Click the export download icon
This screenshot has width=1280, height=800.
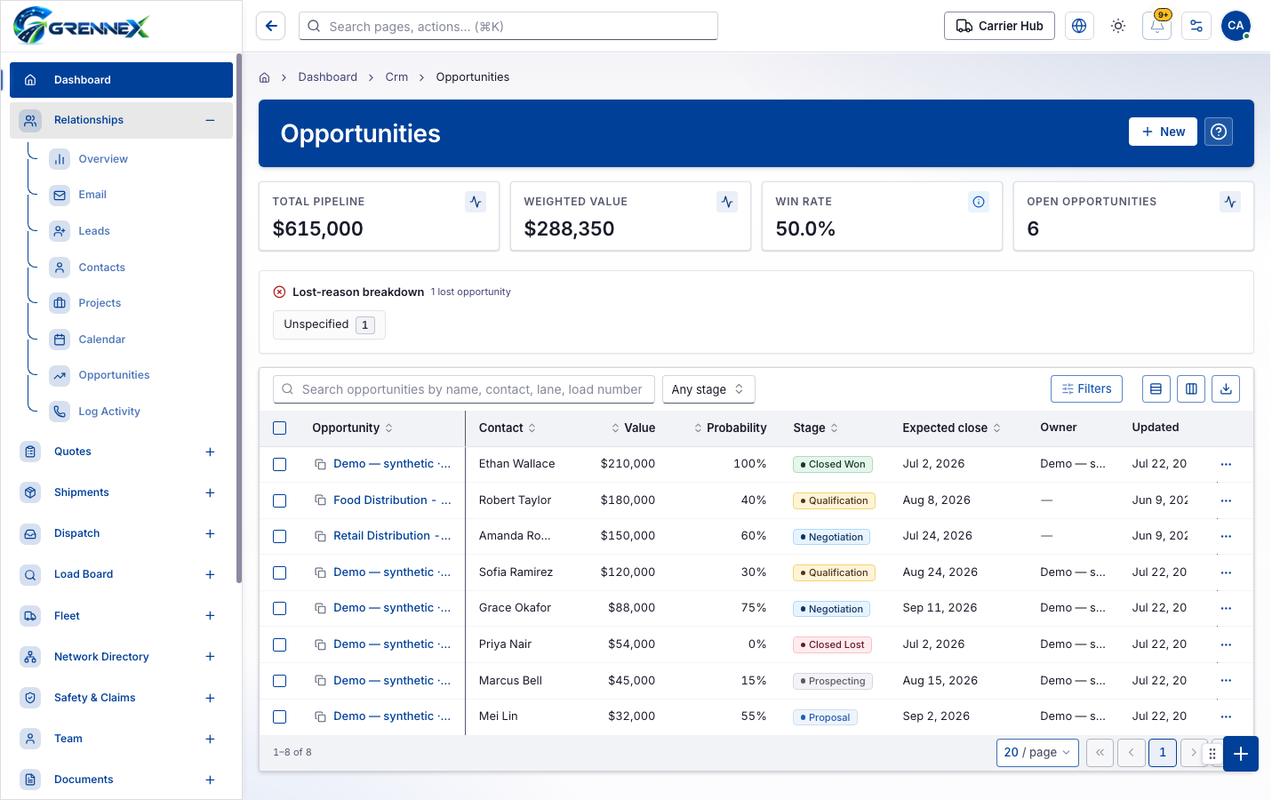(1225, 389)
